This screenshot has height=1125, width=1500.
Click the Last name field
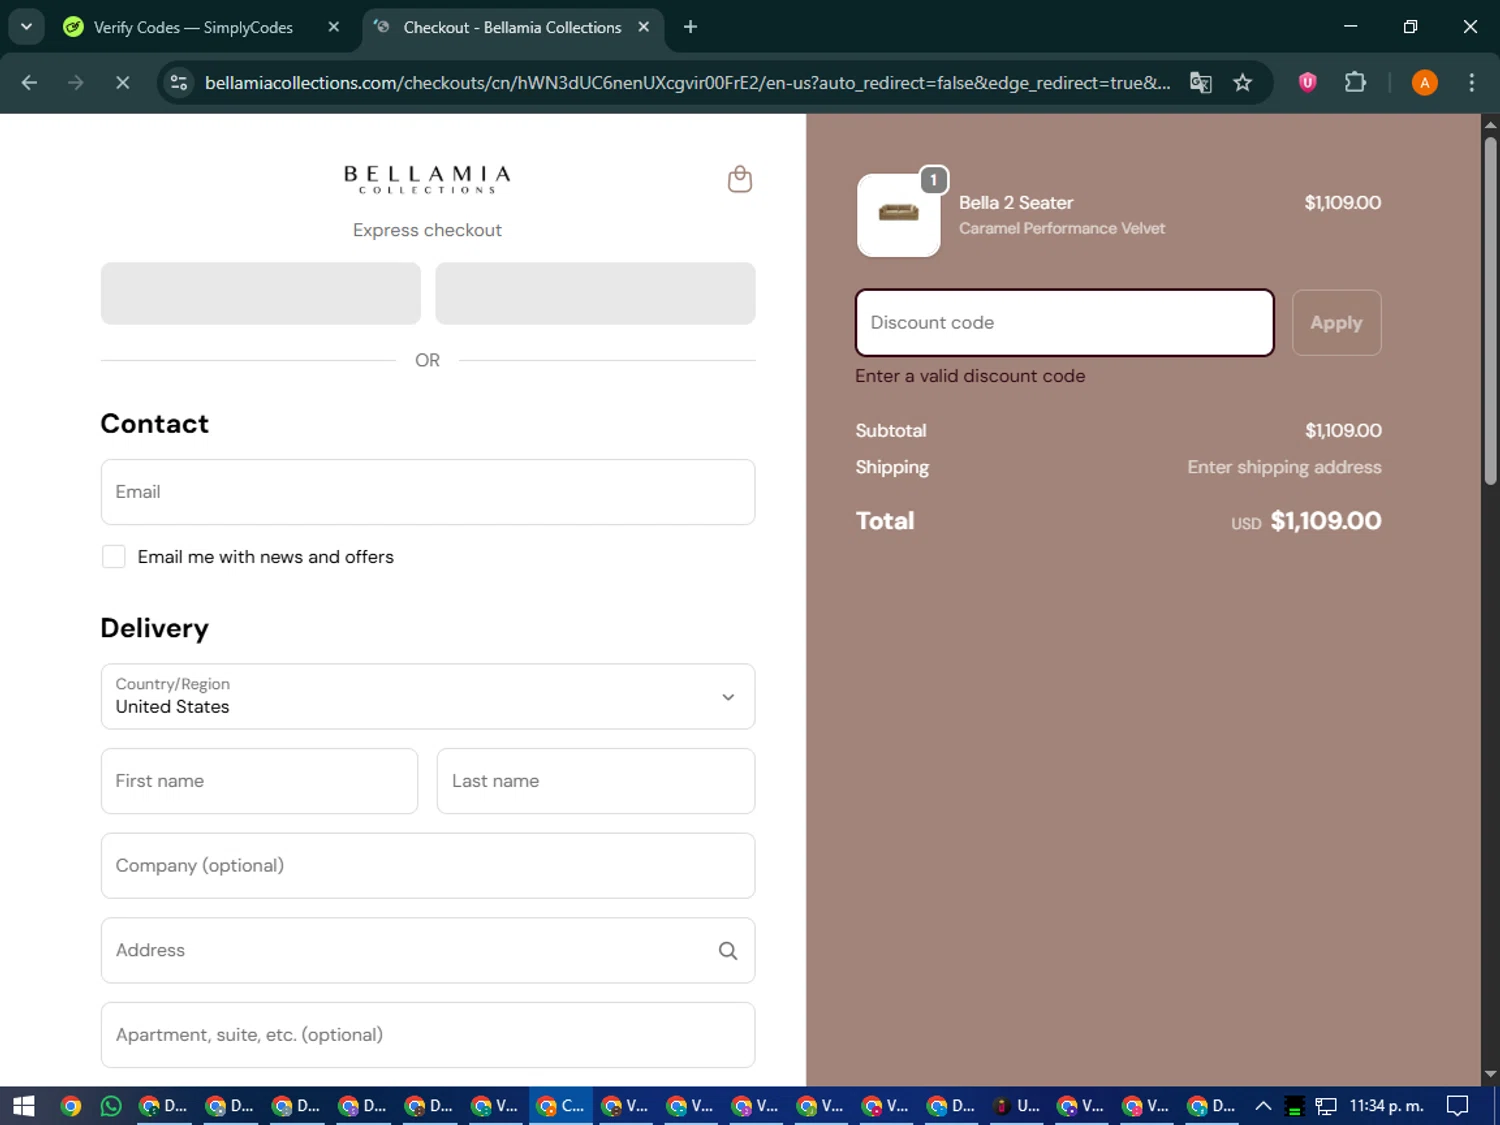pos(596,782)
